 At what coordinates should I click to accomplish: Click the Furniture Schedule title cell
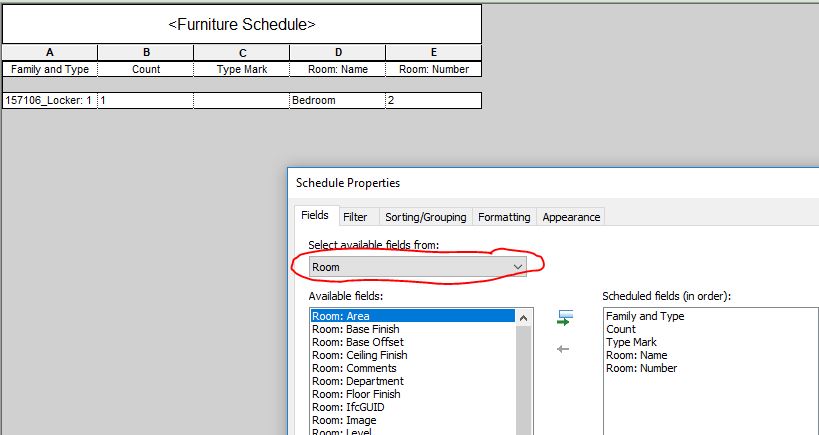[241, 23]
